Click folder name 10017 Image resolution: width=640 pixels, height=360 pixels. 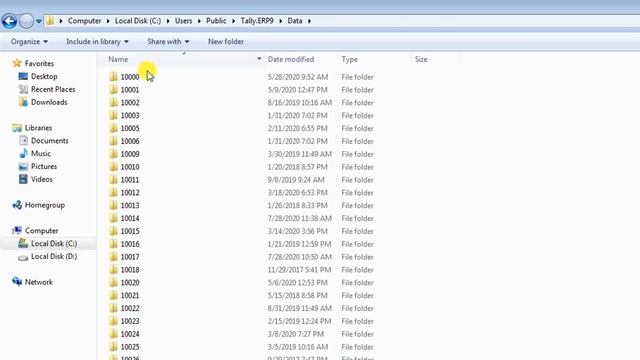click(130, 257)
